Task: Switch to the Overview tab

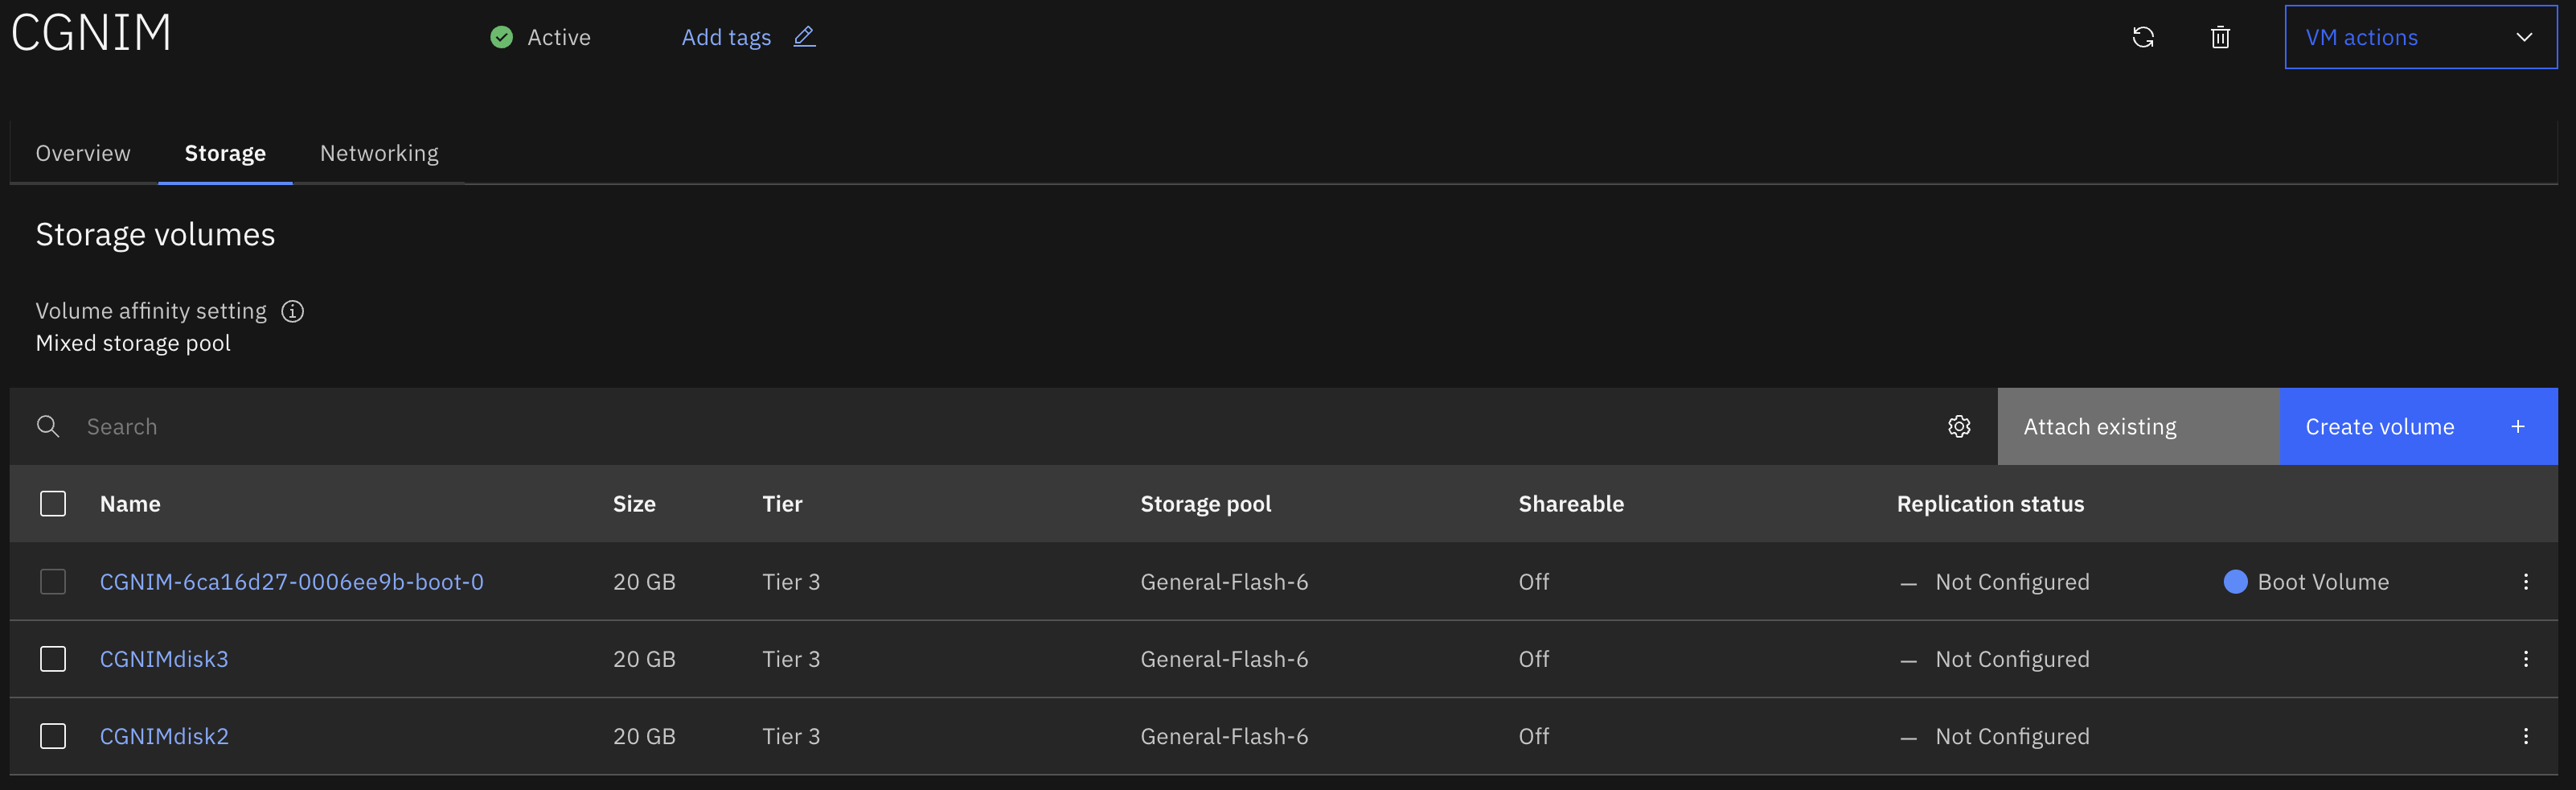Action: click(x=83, y=153)
